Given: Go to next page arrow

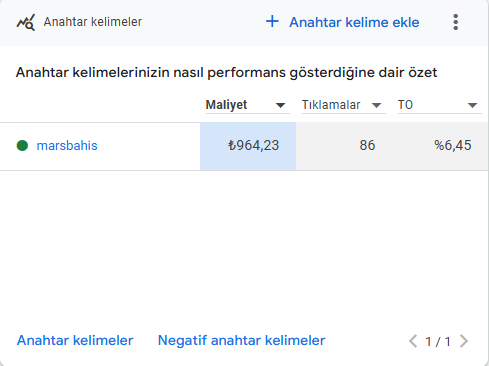Looking at the screenshot, I should 464,341.
